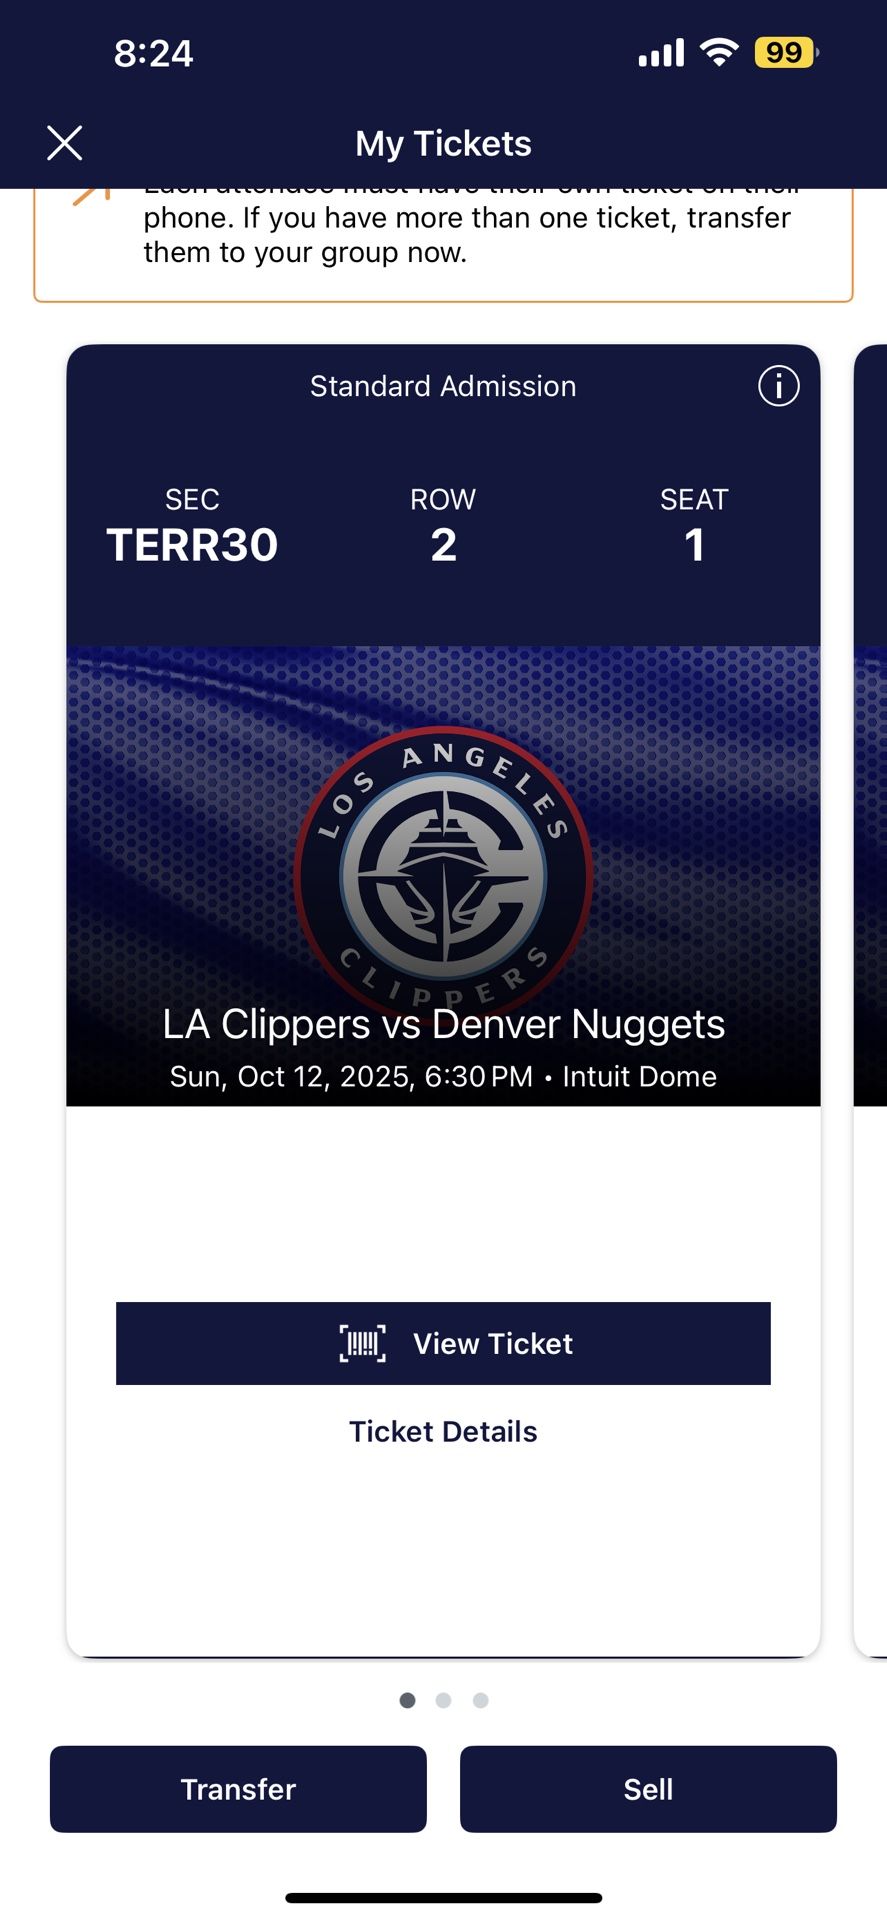This screenshot has height=1920, width=887.
Task: Tap the home indicator bar
Action: coord(443,1897)
